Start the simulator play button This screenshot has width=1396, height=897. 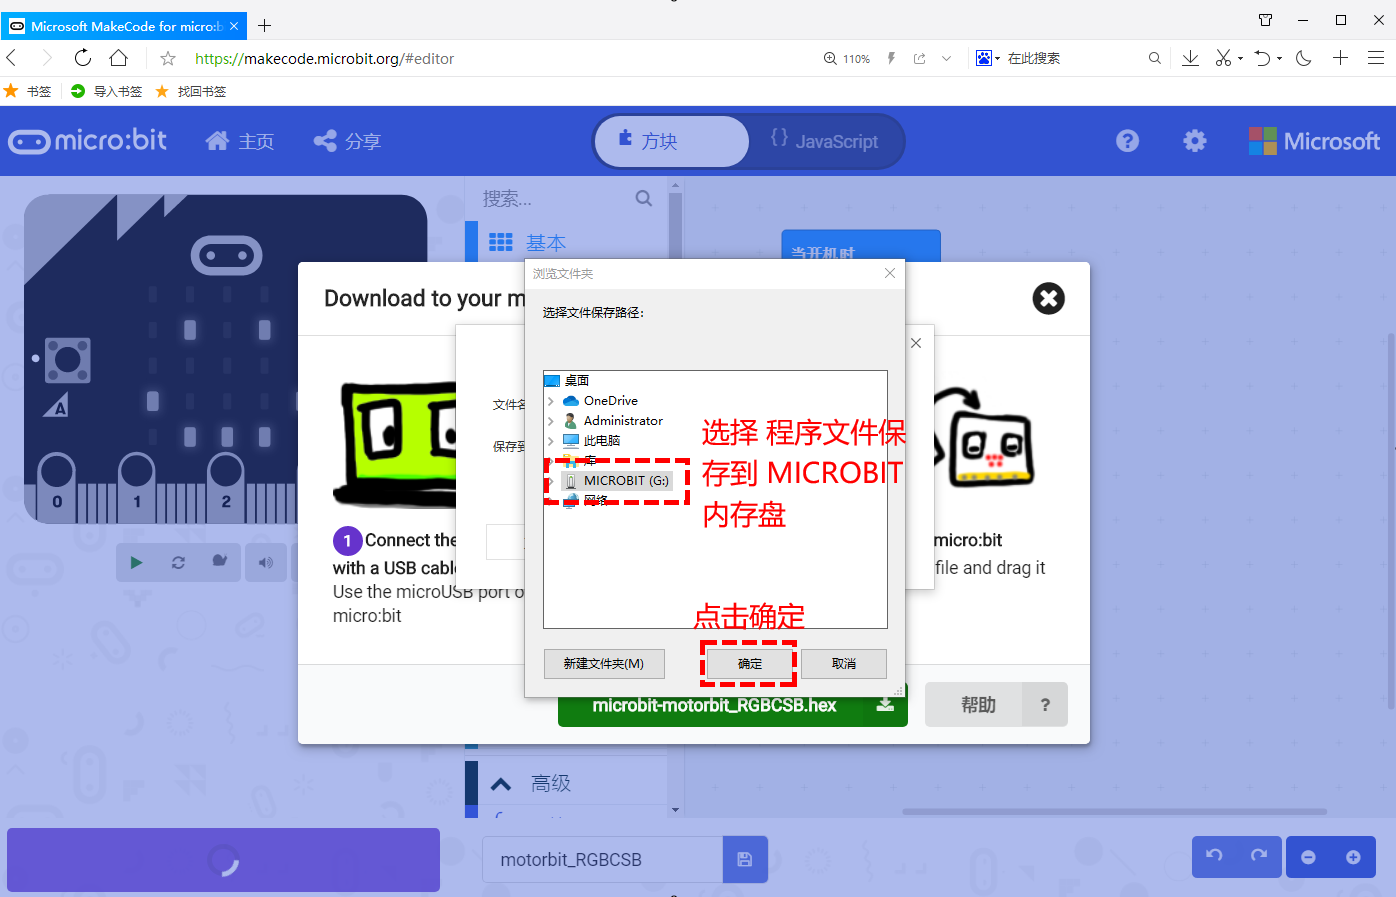click(136, 563)
